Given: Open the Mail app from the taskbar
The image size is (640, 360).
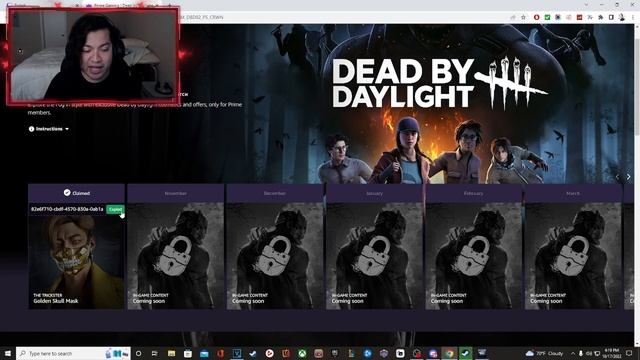Looking at the screenshot, I should 204,353.
